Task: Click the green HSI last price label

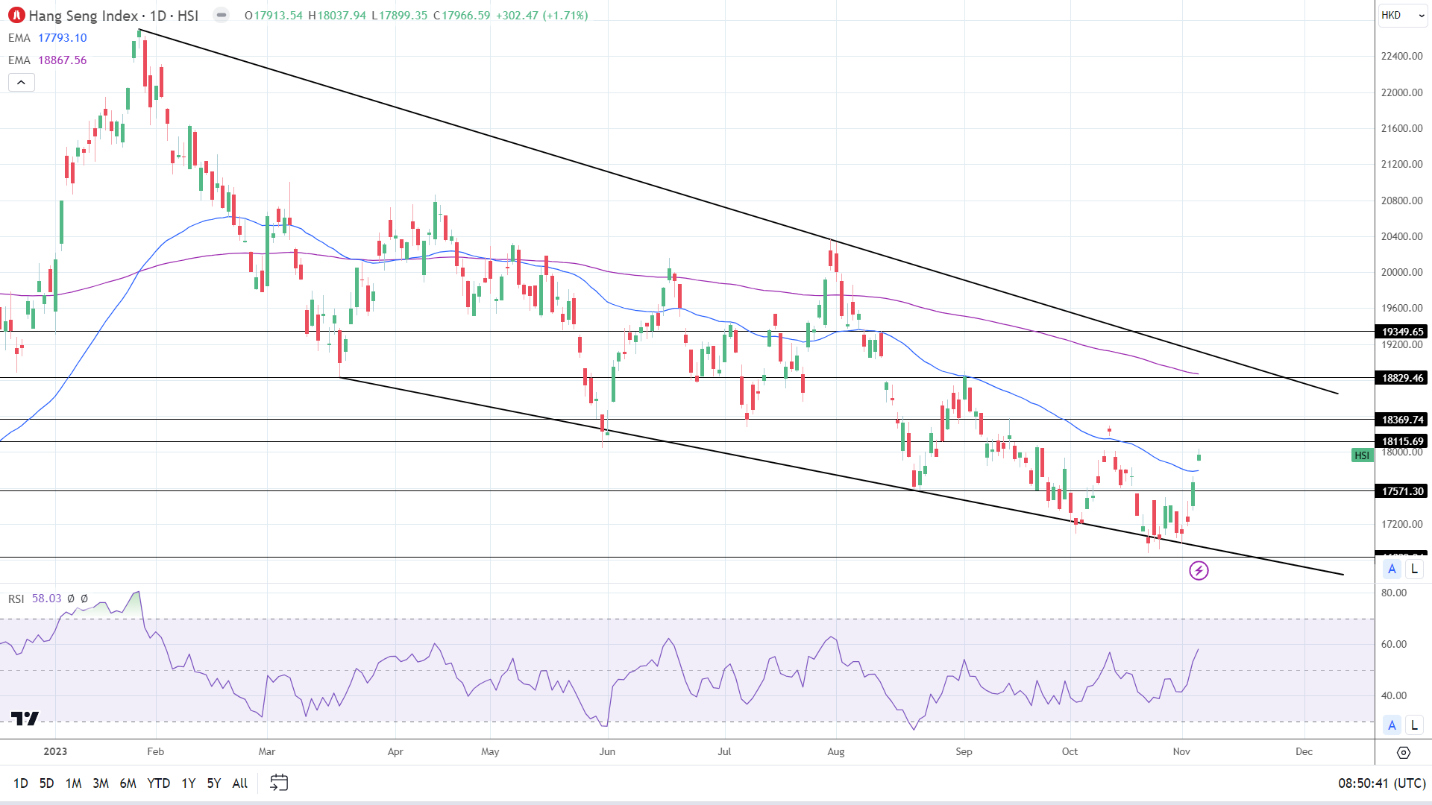Action: coord(1362,455)
